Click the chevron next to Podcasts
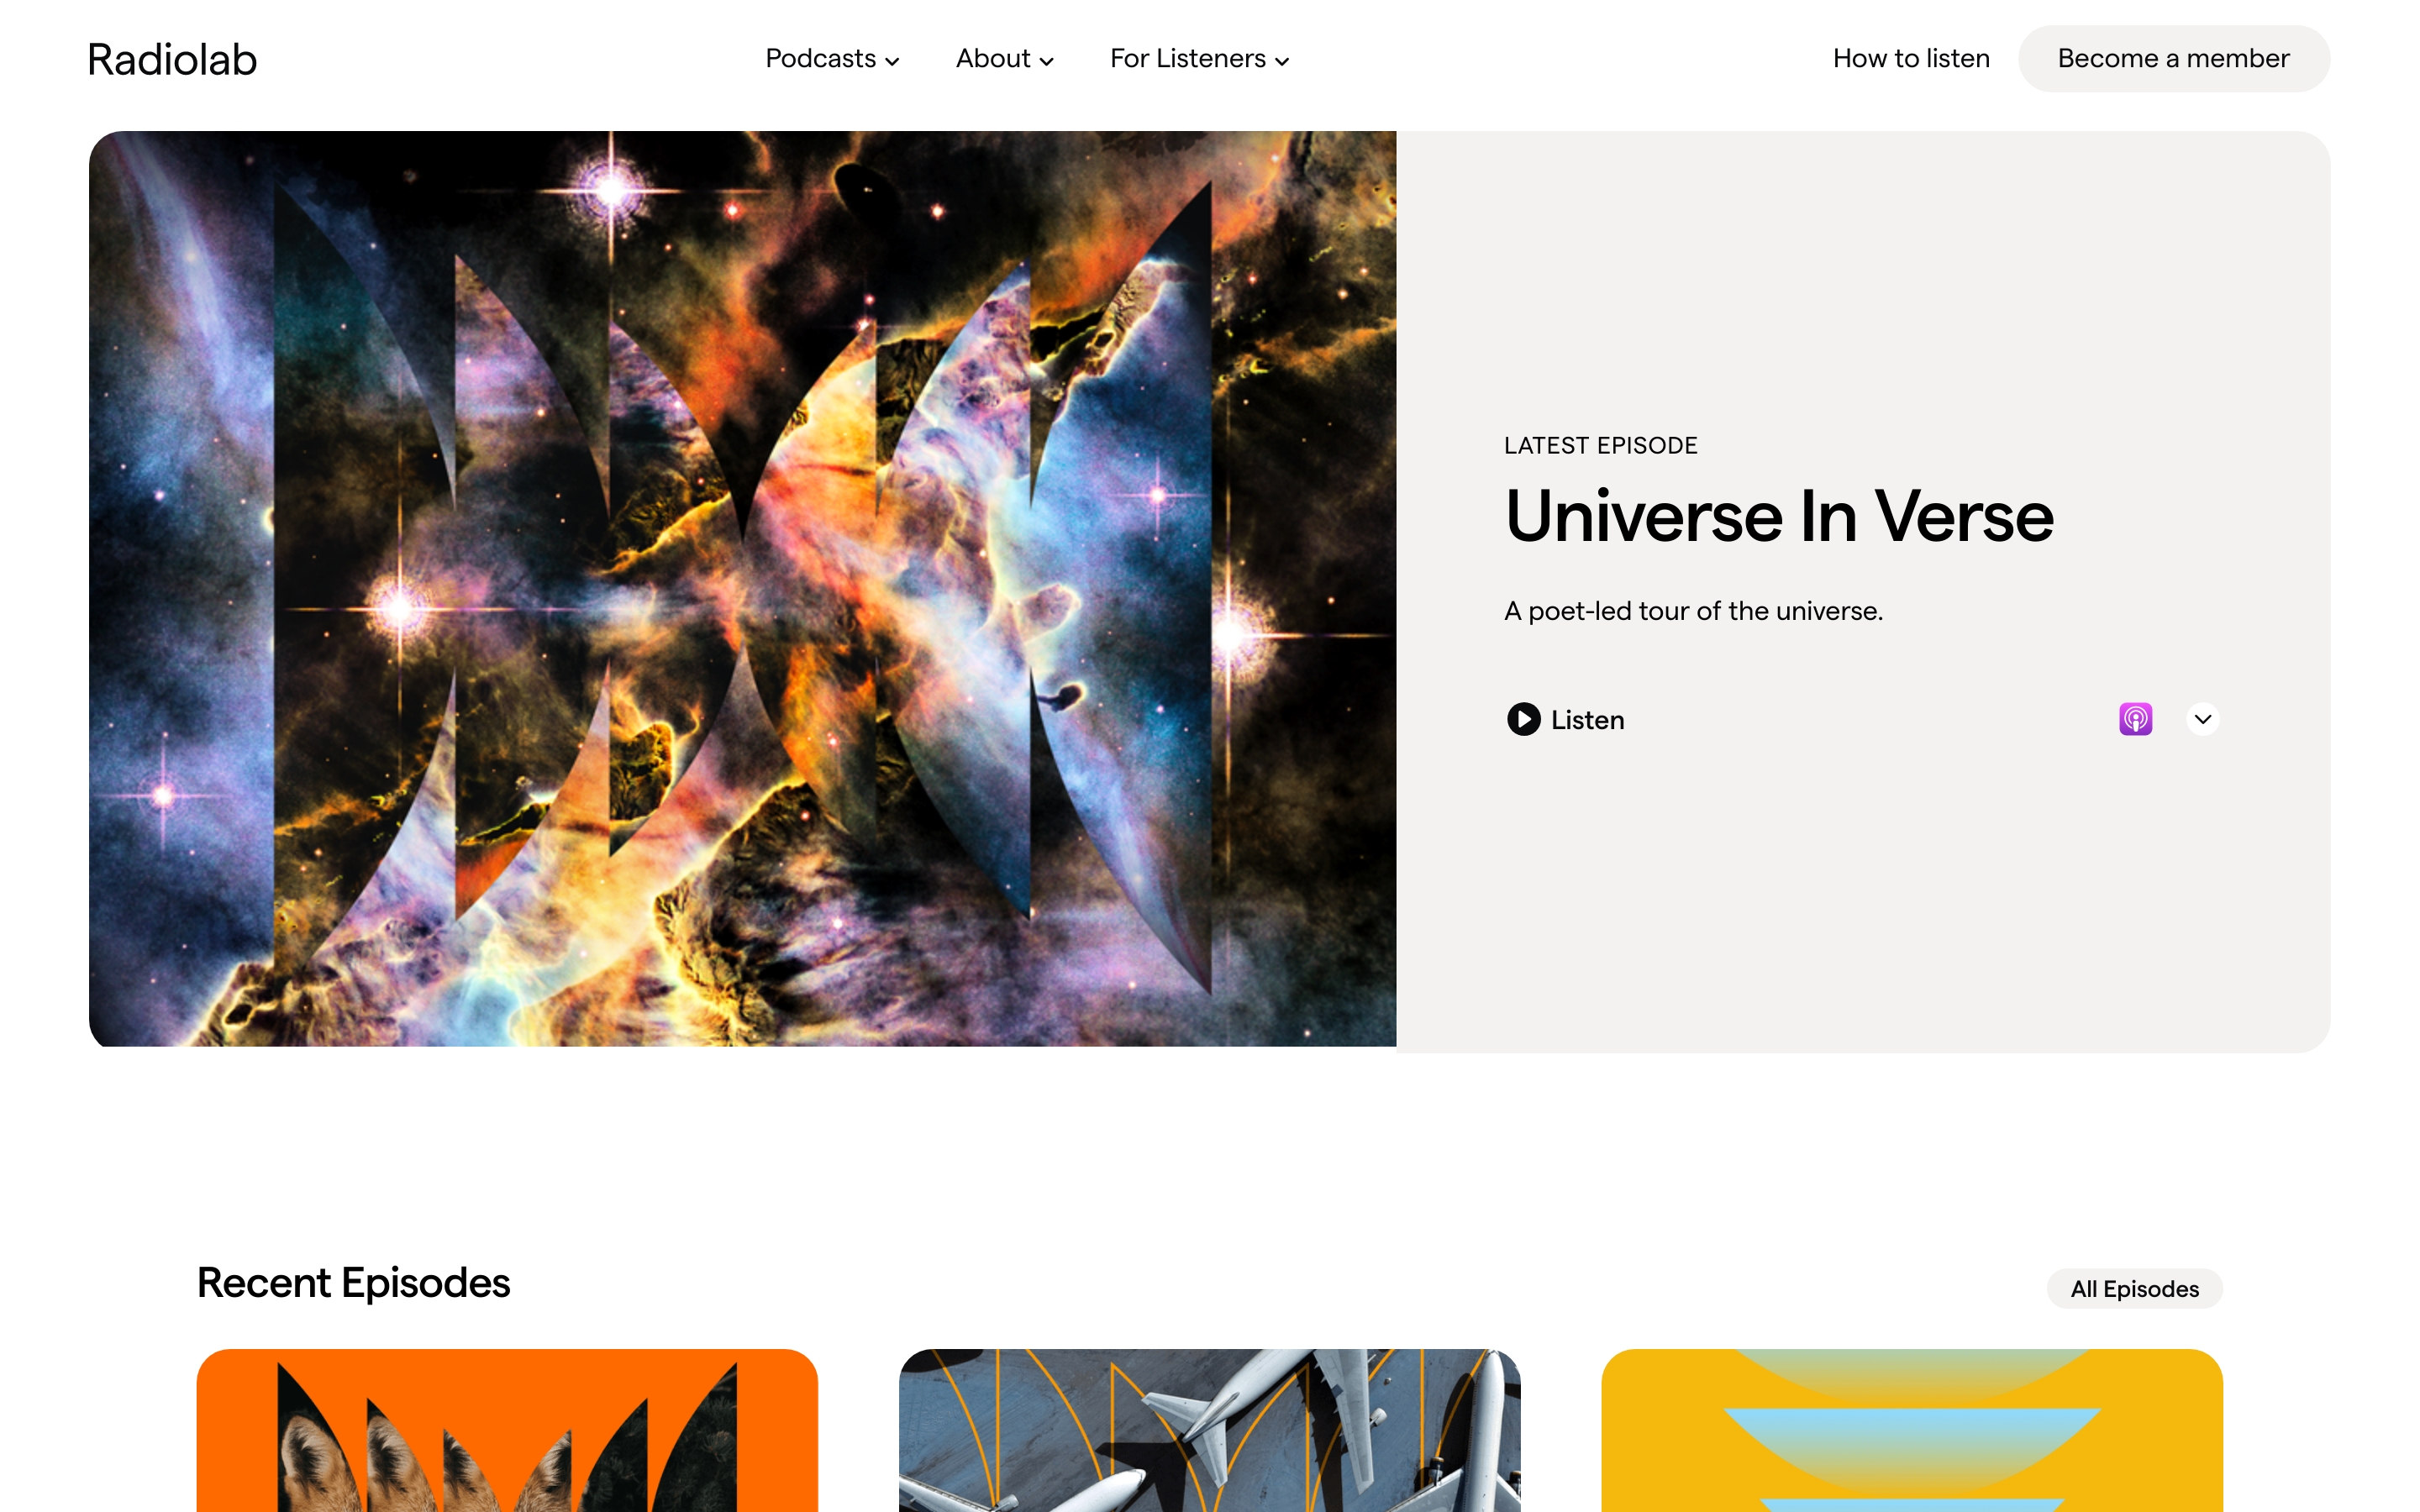 892,62
